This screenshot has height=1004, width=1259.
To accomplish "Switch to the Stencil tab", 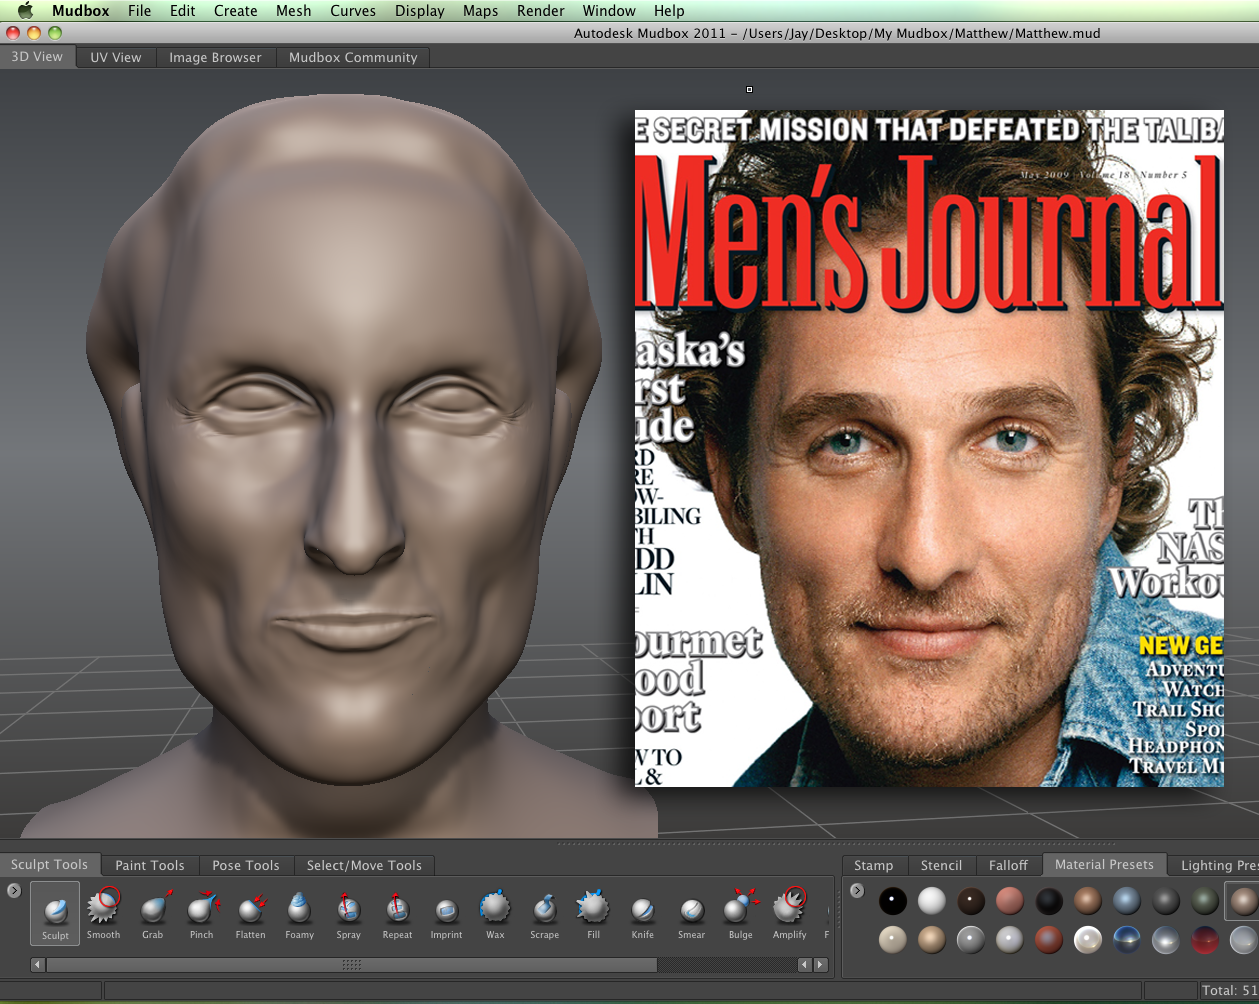I will tap(941, 865).
